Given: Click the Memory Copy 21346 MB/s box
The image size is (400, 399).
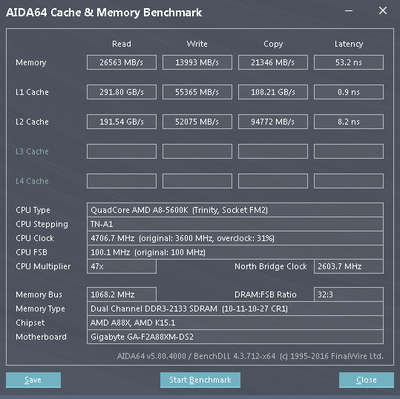Looking at the screenshot, I should click(273, 62).
